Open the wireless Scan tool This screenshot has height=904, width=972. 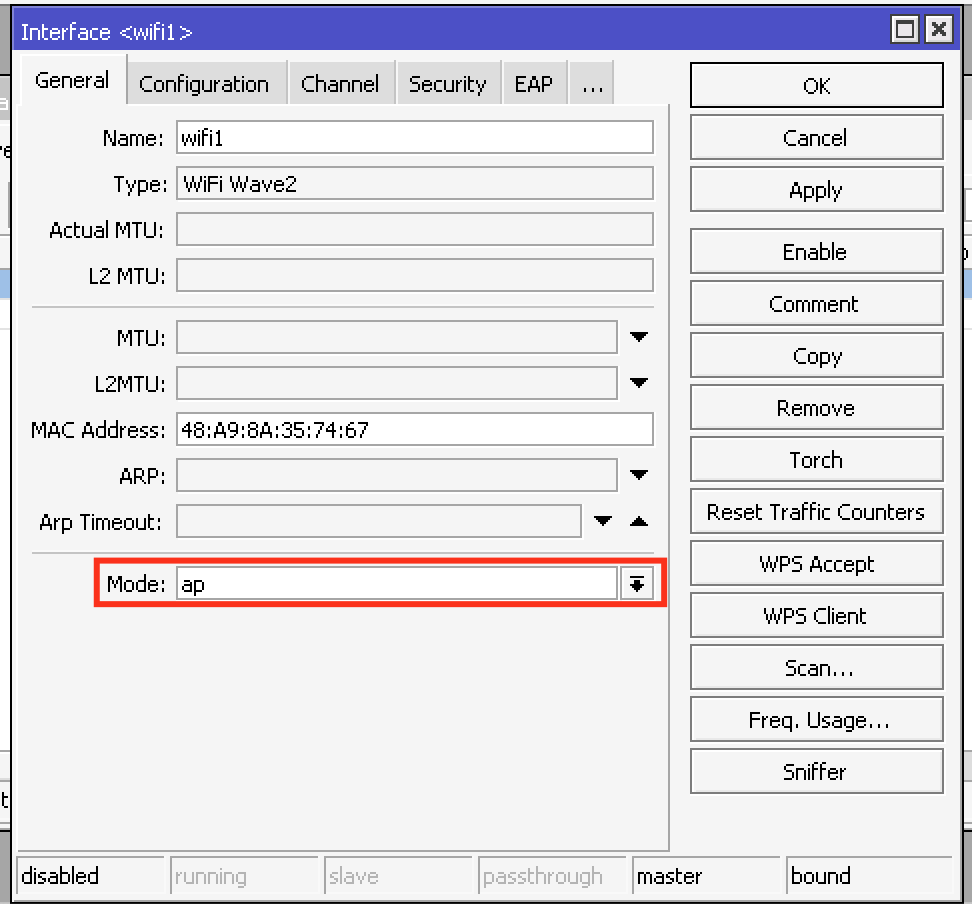click(816, 667)
